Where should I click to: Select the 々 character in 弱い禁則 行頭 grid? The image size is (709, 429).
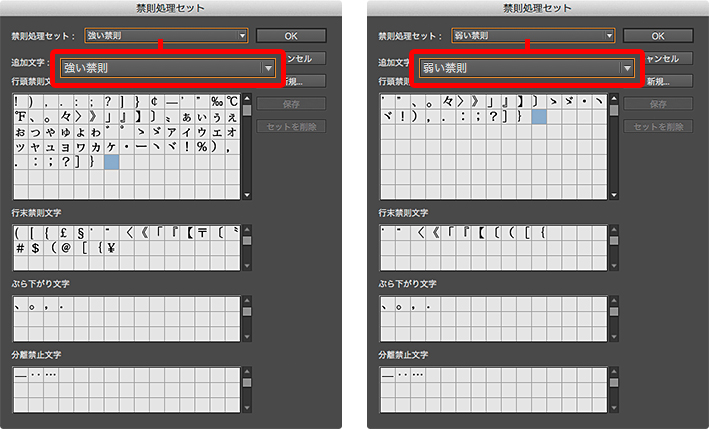click(448, 102)
